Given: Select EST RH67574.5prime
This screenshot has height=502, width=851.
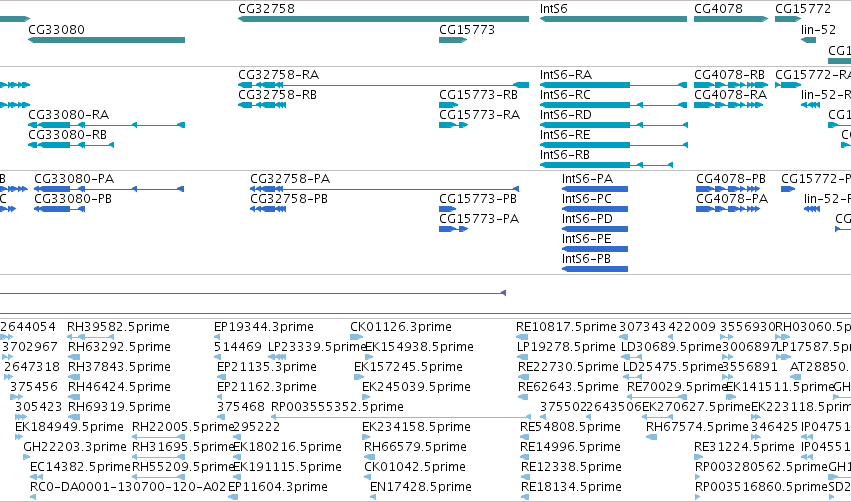Looking at the screenshot, I should [697, 428].
